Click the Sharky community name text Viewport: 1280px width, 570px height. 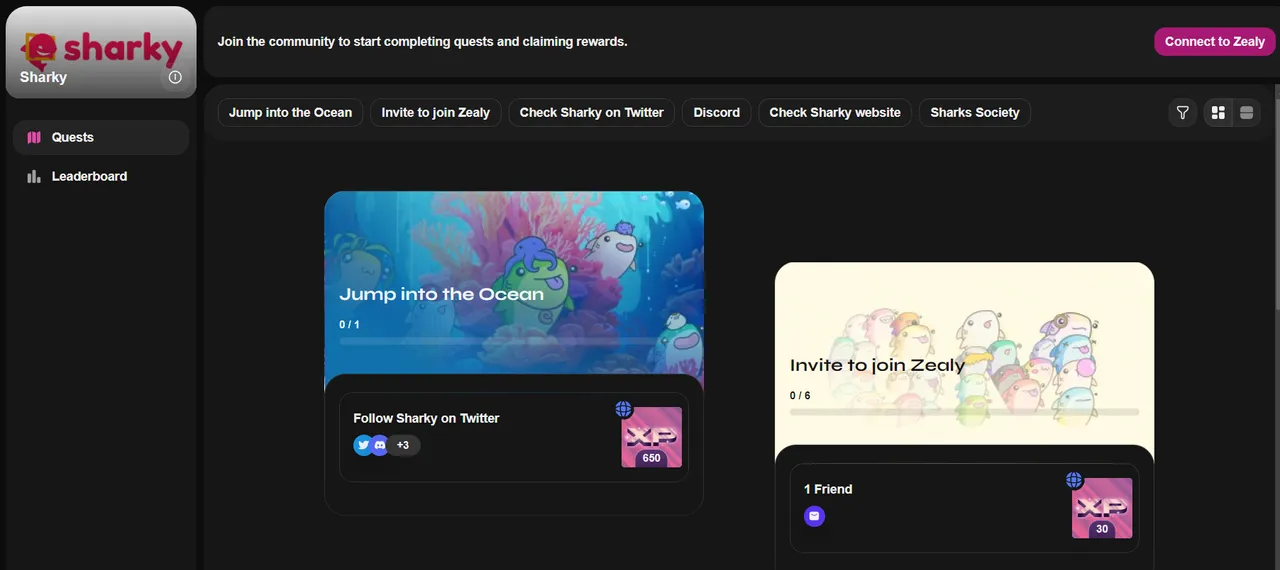click(x=43, y=77)
